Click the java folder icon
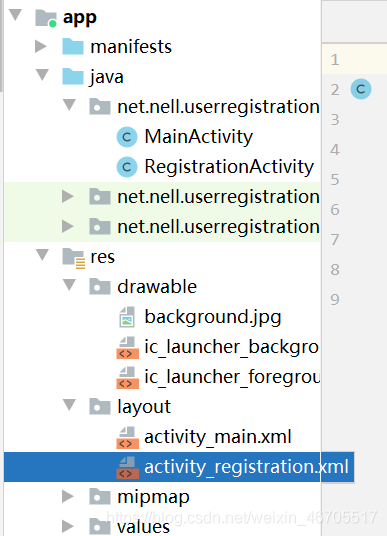This screenshot has height=536, width=387. pyautogui.click(x=73, y=77)
